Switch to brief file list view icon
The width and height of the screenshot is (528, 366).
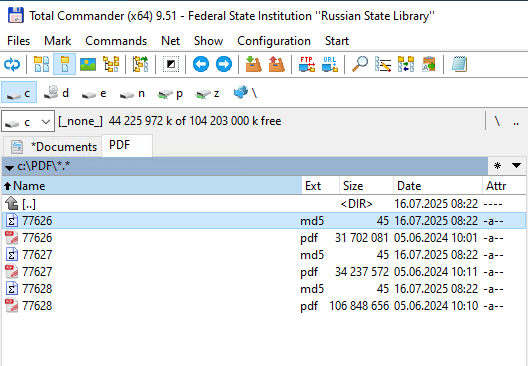42,64
